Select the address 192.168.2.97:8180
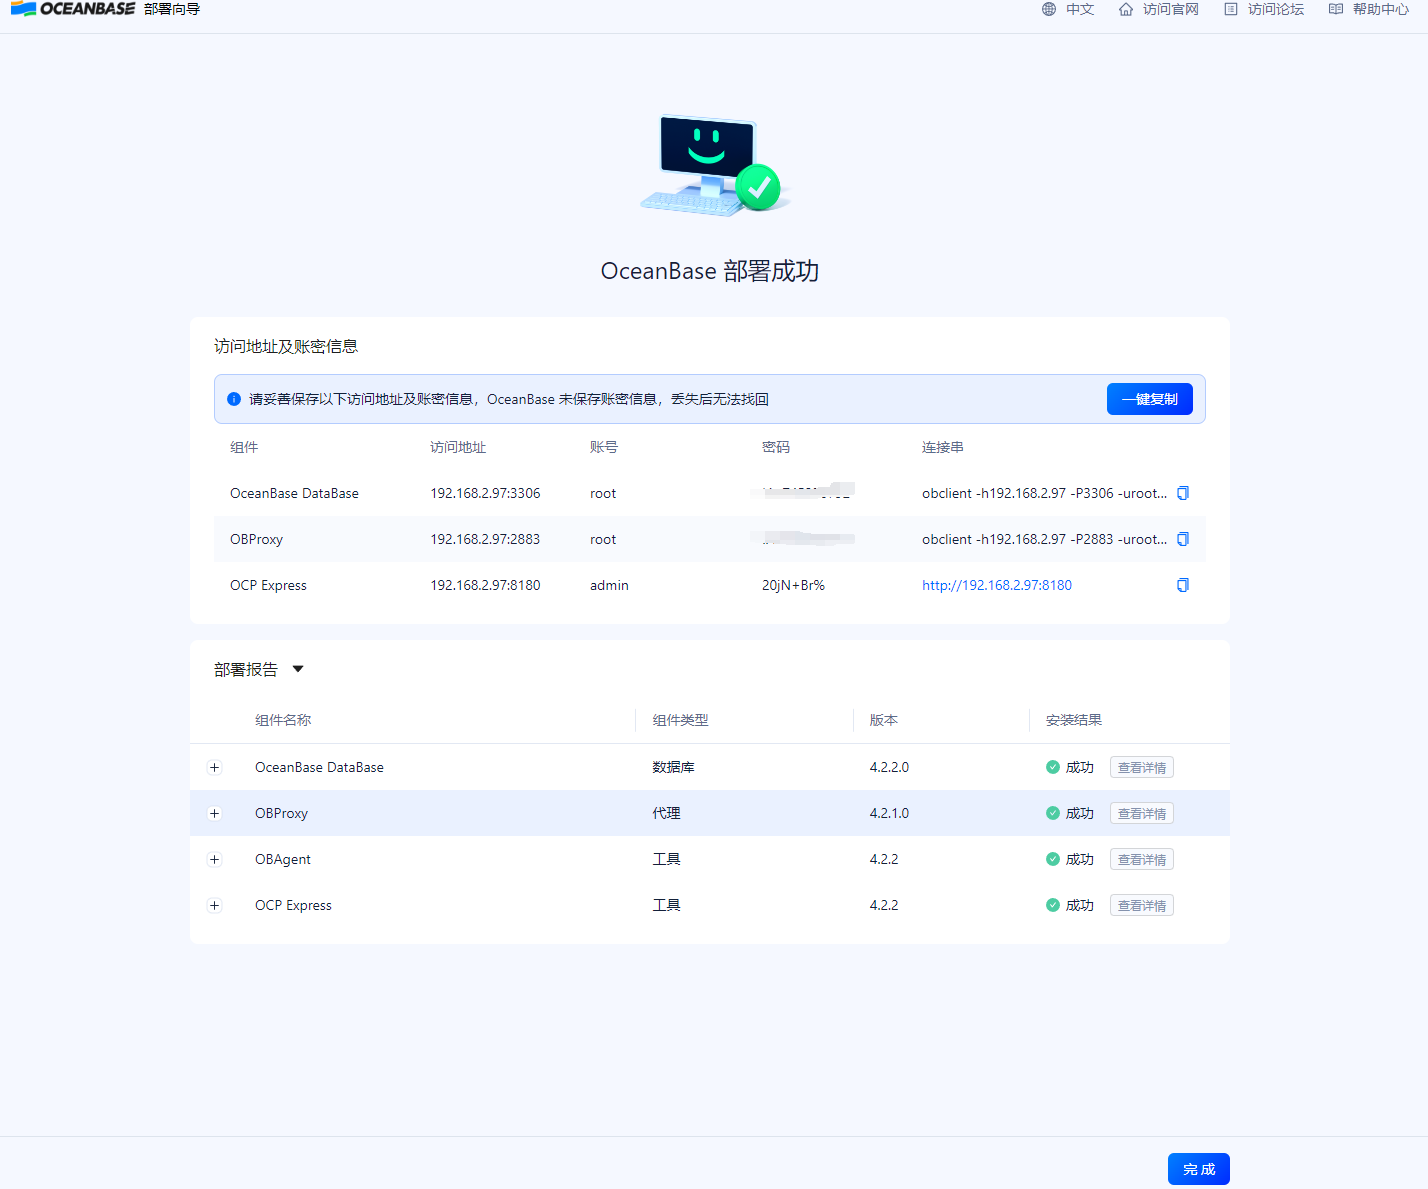Screen dimensions: 1428x1189 click(485, 585)
